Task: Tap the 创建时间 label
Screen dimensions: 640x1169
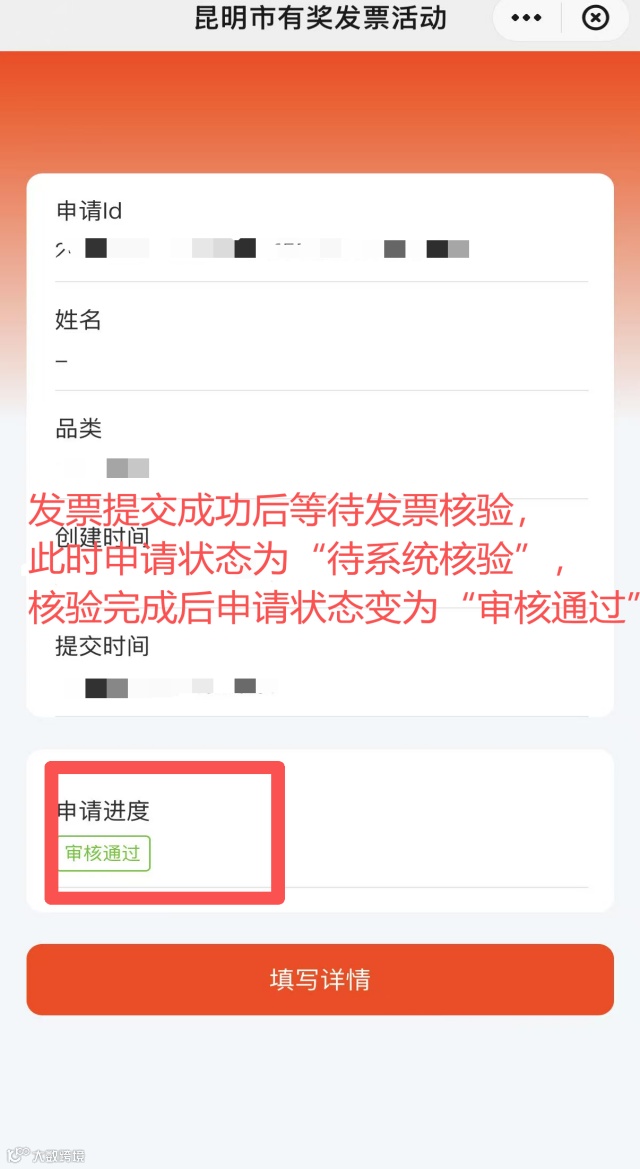Action: (x=102, y=537)
